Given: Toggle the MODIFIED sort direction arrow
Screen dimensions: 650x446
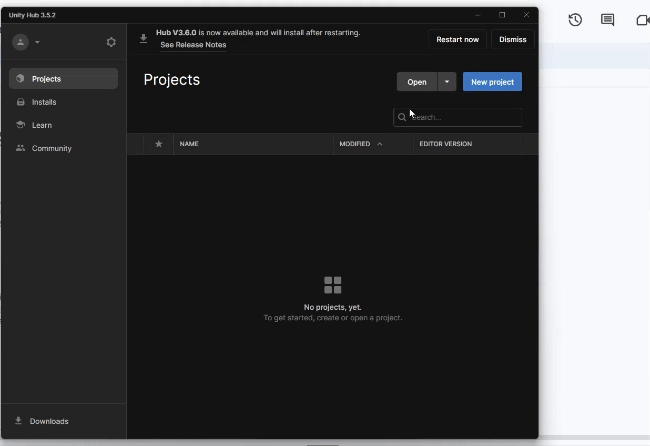Looking at the screenshot, I should tap(380, 144).
